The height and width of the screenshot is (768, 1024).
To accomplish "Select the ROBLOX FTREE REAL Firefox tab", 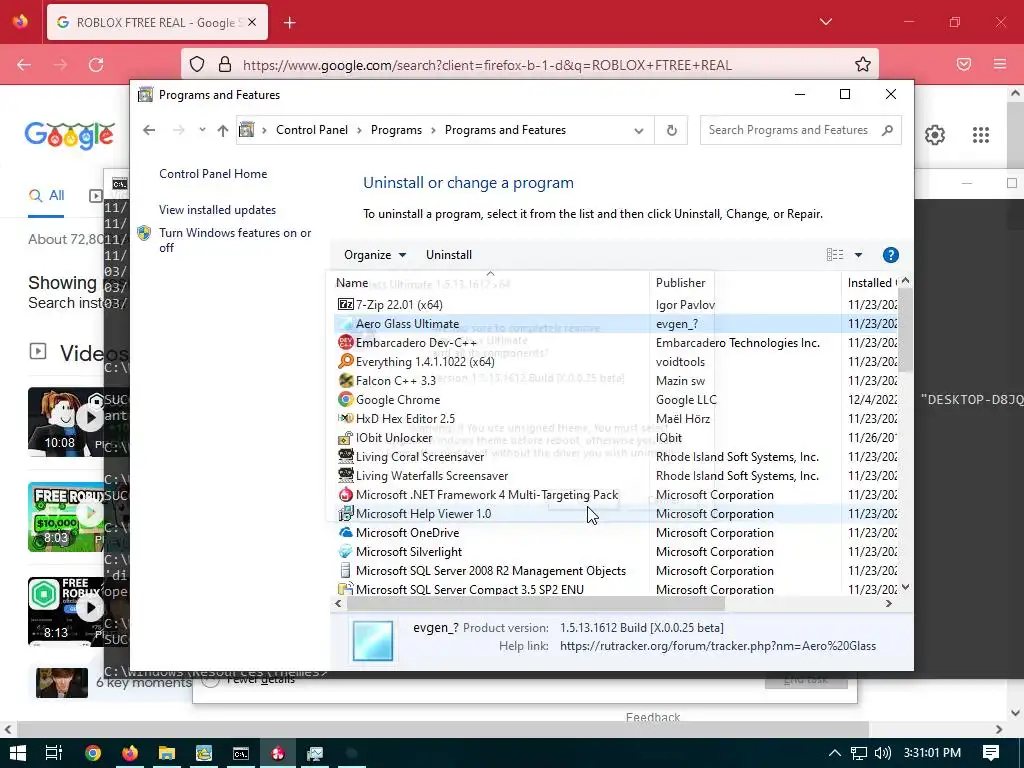I will 157,22.
